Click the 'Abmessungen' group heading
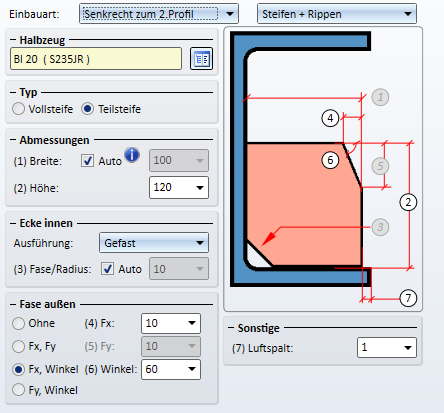 [x=54, y=140]
